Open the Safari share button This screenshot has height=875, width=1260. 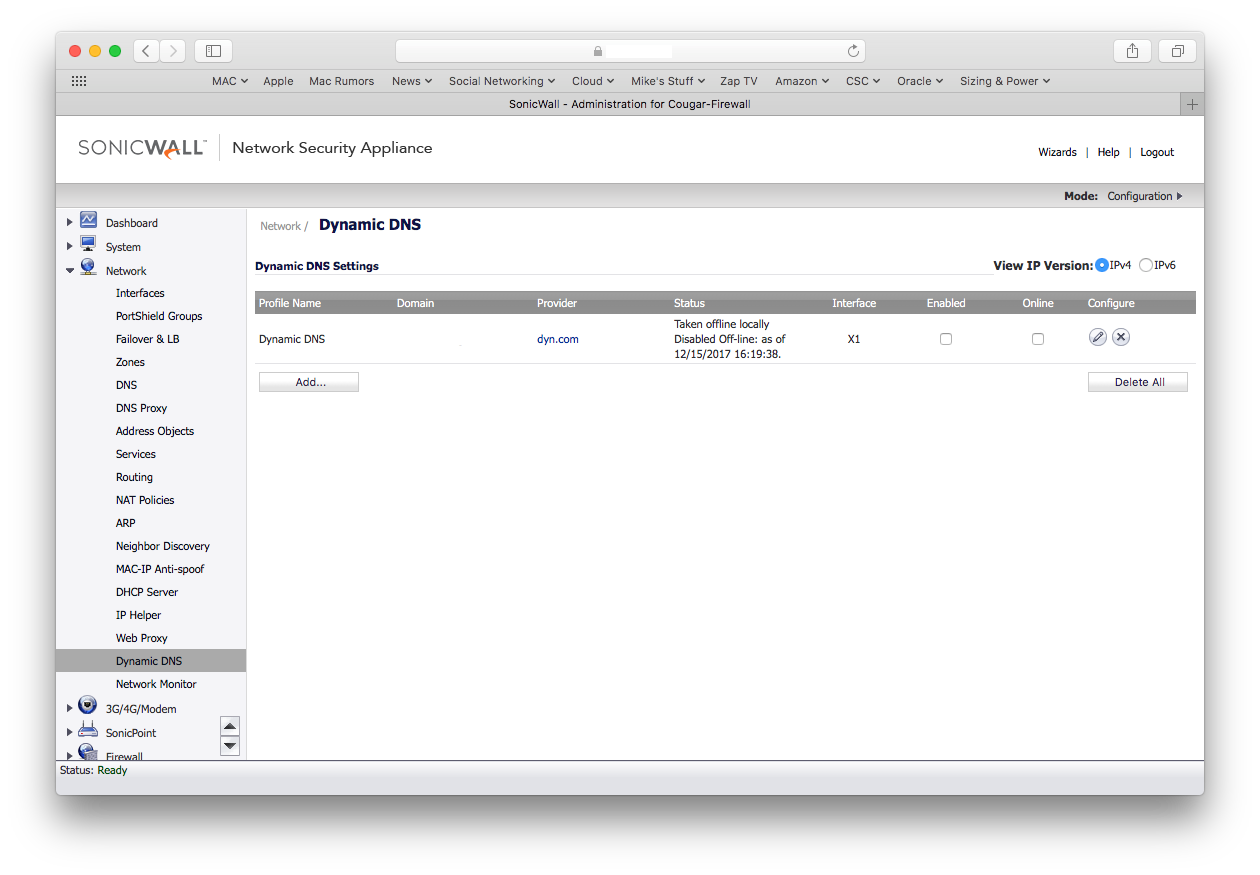(1132, 51)
